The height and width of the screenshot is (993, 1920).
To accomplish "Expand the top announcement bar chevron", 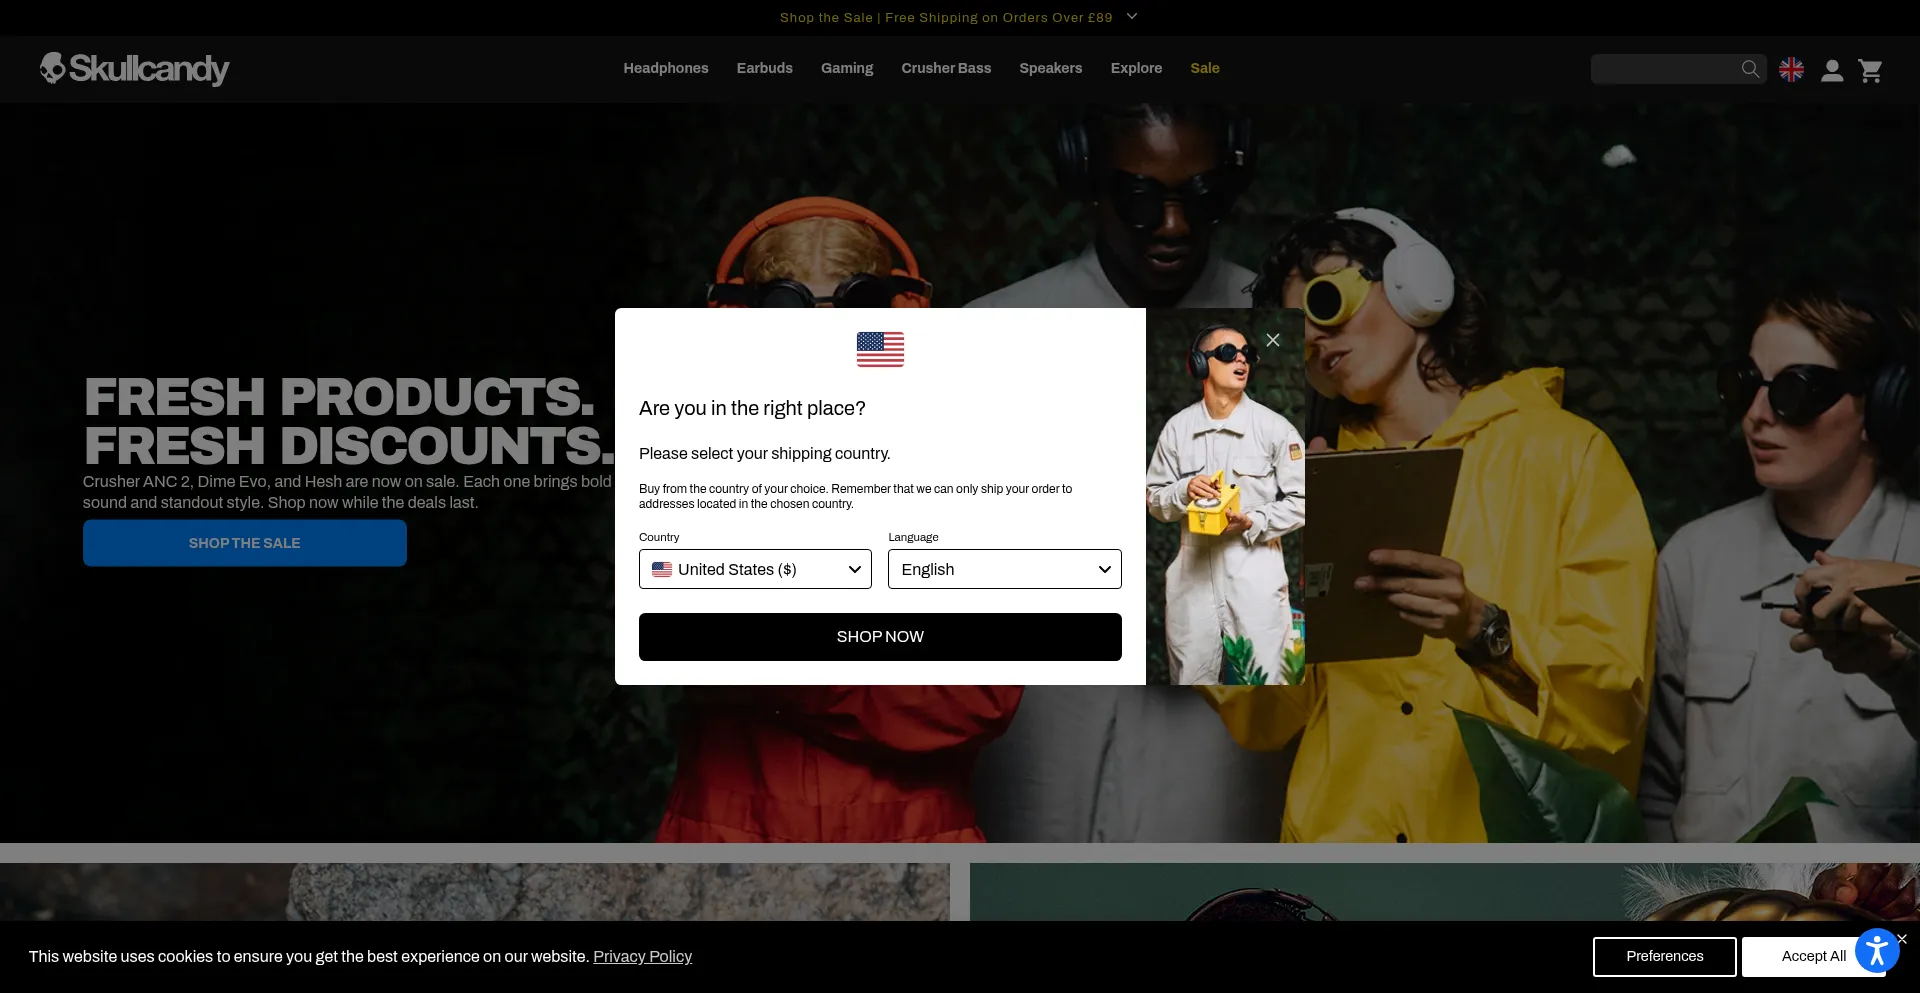I will tap(1132, 16).
